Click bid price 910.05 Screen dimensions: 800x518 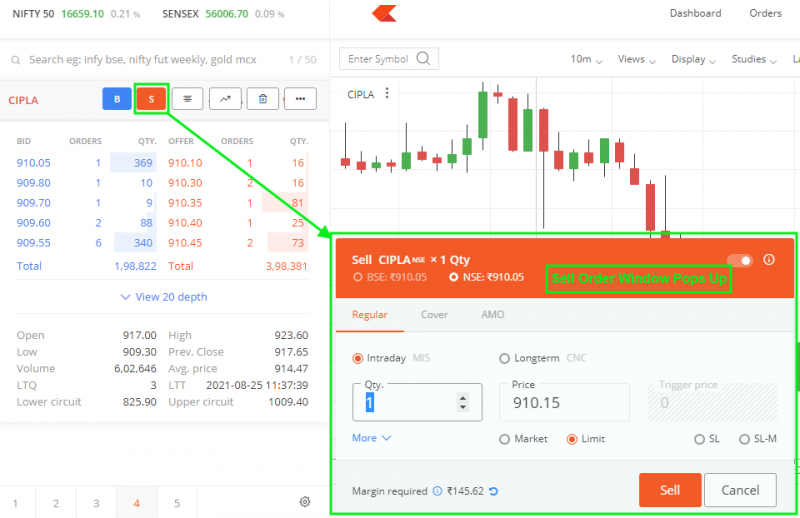(x=34, y=163)
